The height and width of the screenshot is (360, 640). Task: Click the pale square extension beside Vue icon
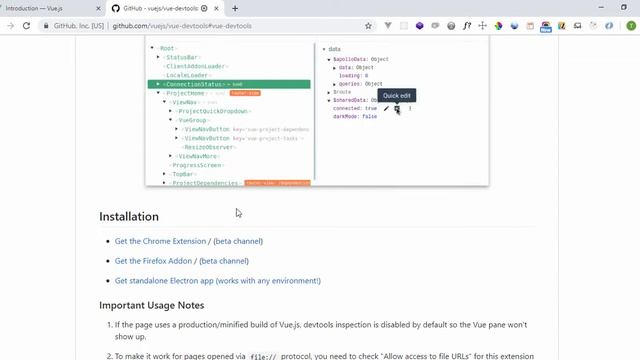tap(404, 26)
